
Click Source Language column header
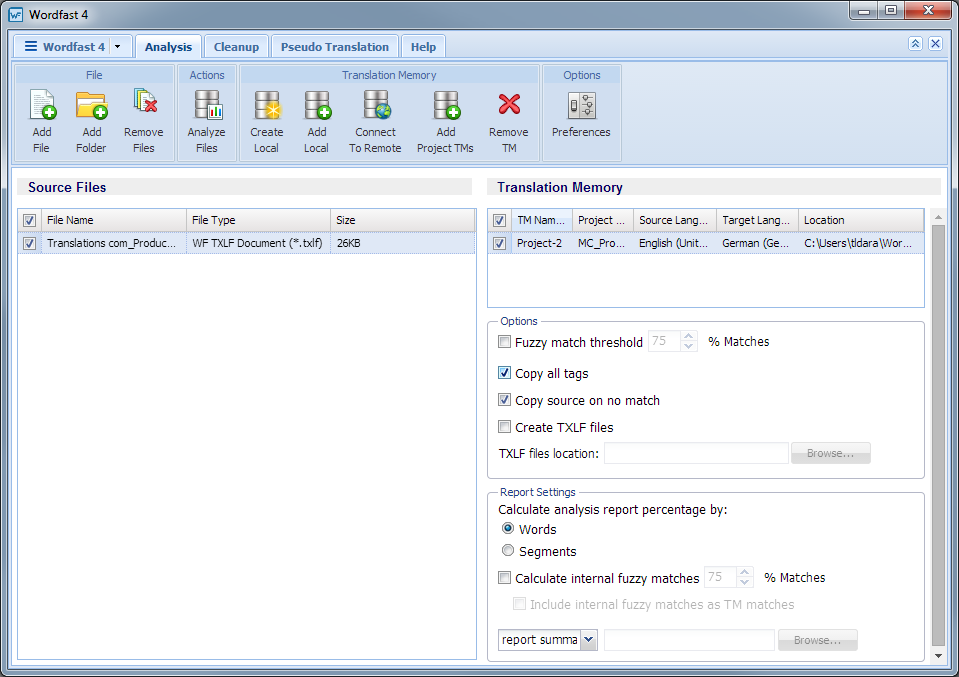point(675,220)
